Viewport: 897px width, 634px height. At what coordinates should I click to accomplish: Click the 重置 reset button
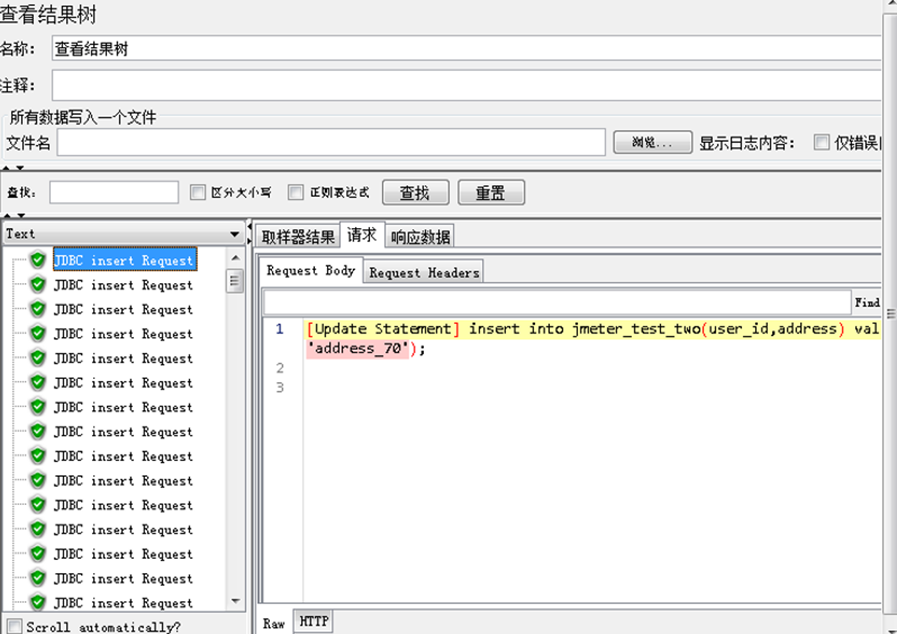(491, 193)
